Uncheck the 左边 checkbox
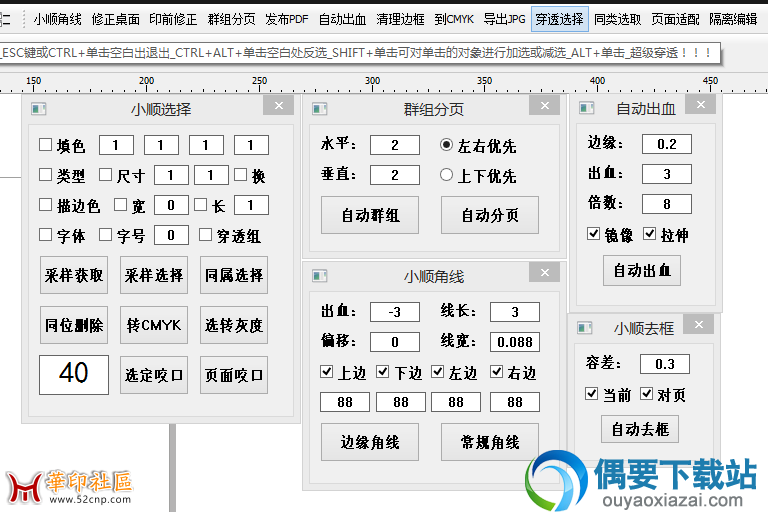 pyautogui.click(x=437, y=372)
